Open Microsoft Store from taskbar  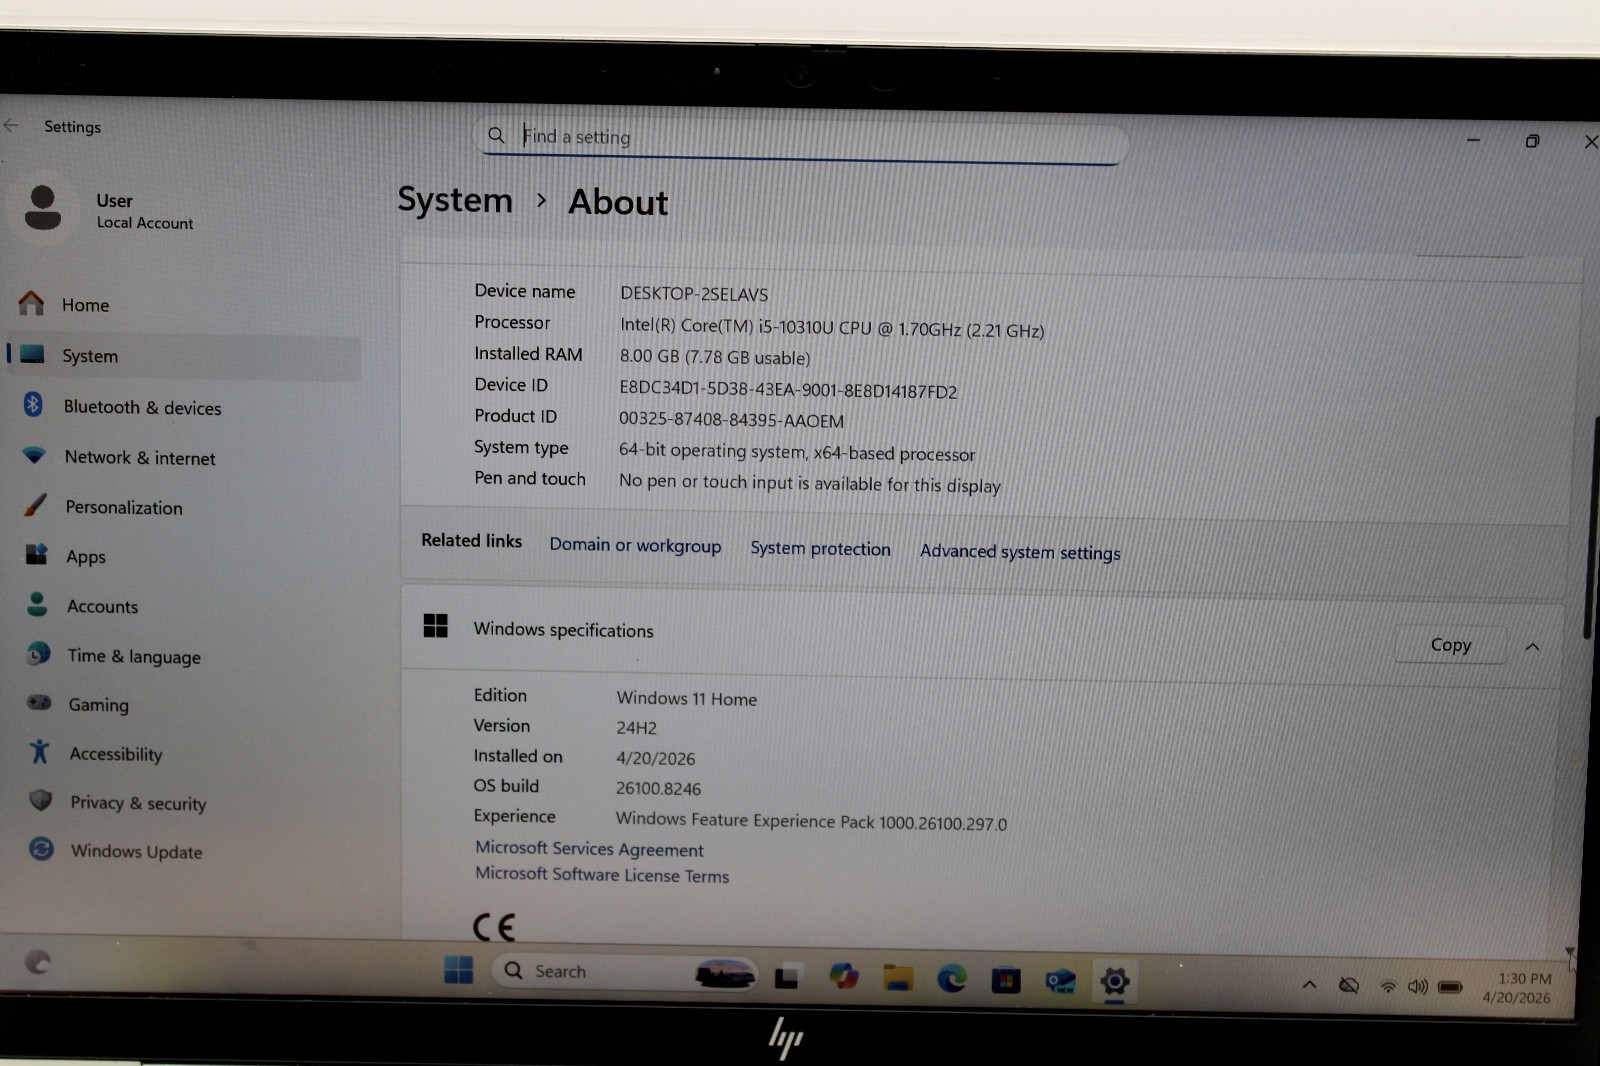(1006, 980)
